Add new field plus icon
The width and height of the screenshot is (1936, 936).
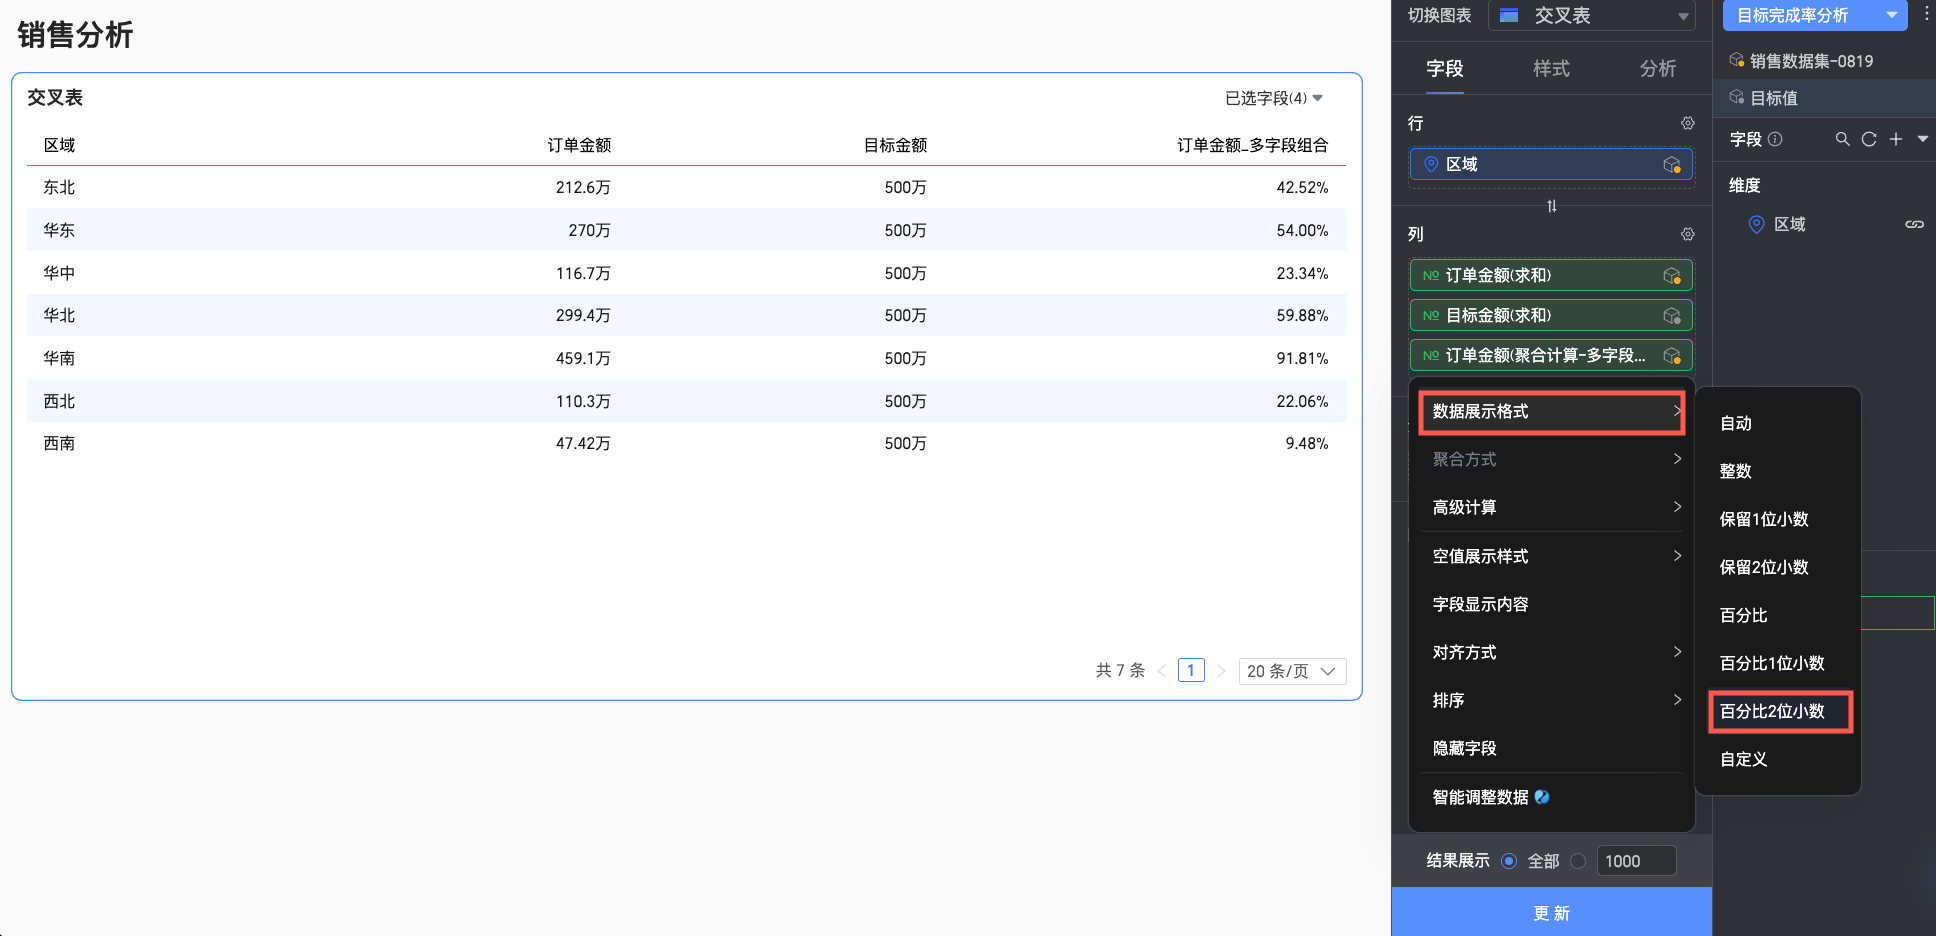[1896, 139]
